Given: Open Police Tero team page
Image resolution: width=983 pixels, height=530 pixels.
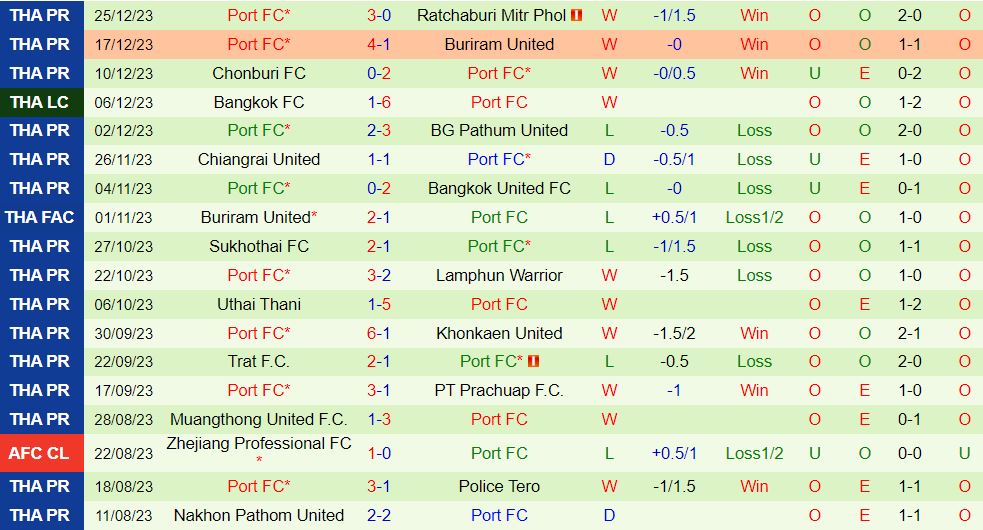Looking at the screenshot, I should (x=499, y=486).
